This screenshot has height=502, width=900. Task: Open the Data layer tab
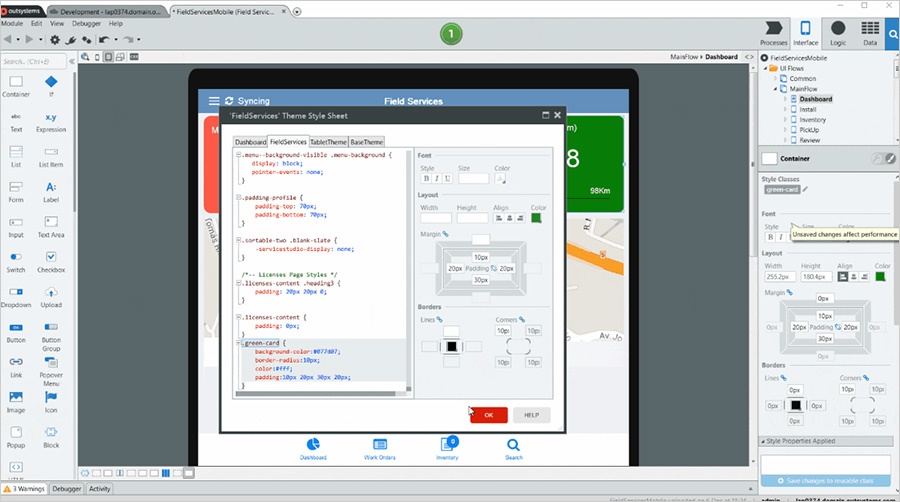pyautogui.click(x=870, y=33)
